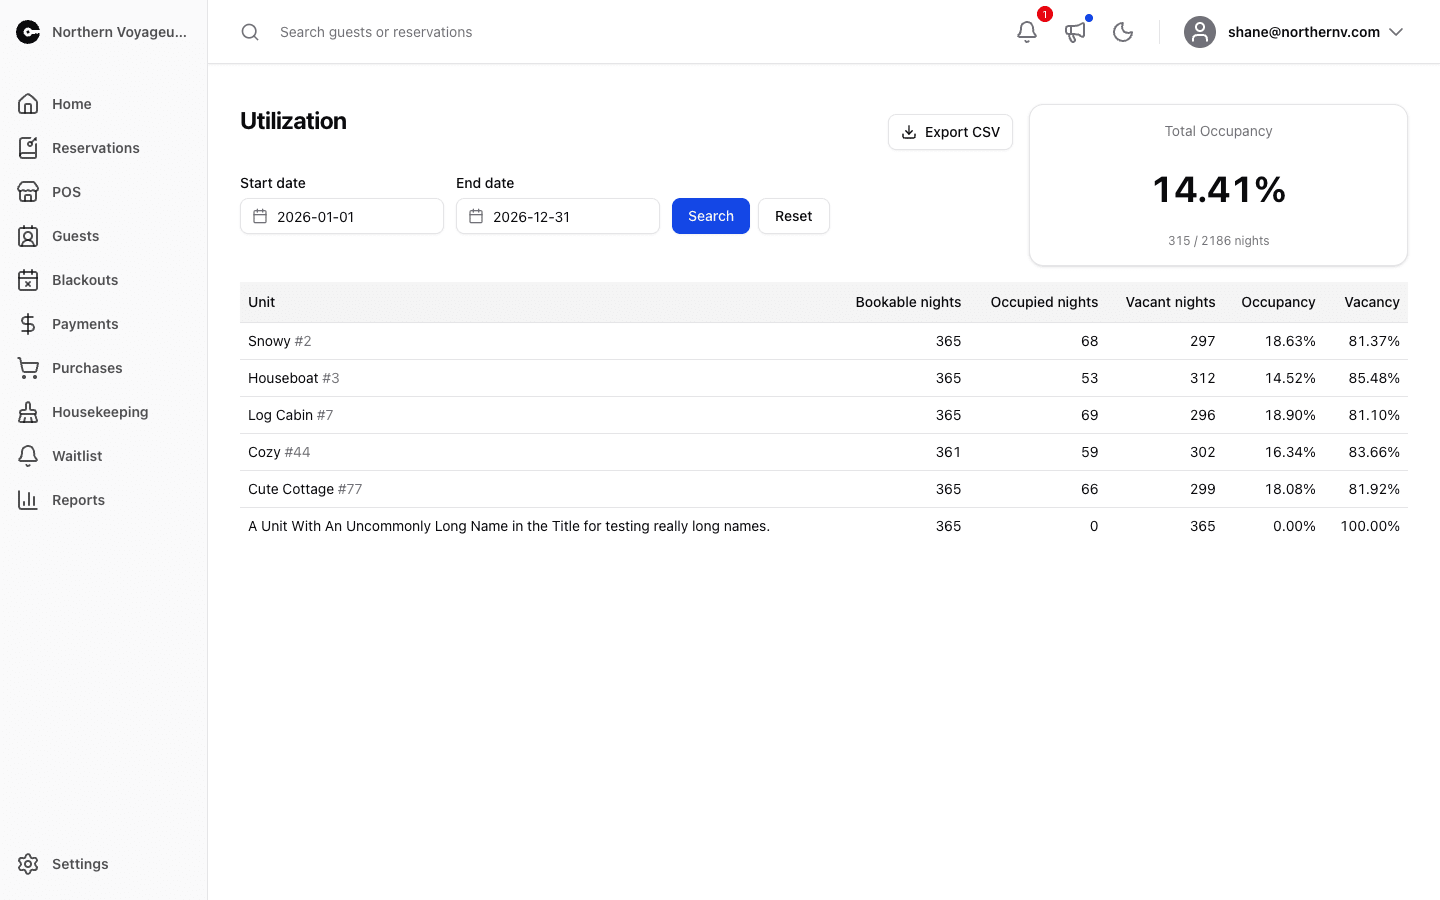Click the Blackouts calendar icon
Viewport: 1440px width, 900px height.
(x=28, y=280)
